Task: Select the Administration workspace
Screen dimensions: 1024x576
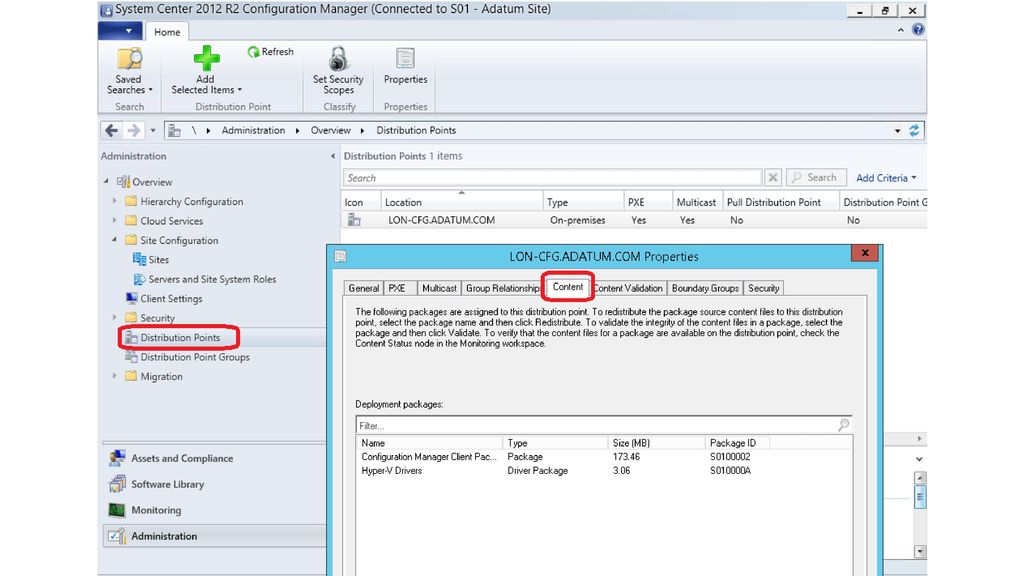Action: tap(214, 536)
